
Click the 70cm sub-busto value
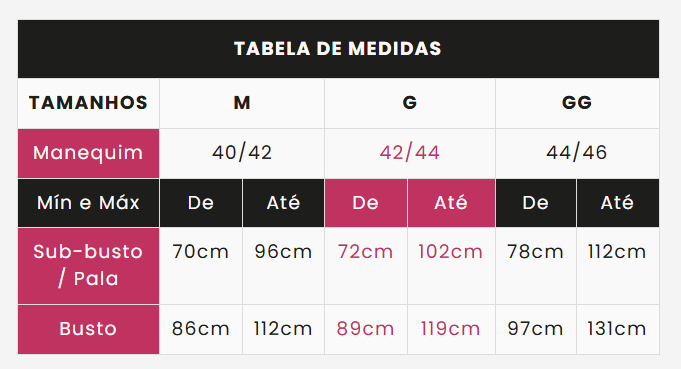click(201, 252)
